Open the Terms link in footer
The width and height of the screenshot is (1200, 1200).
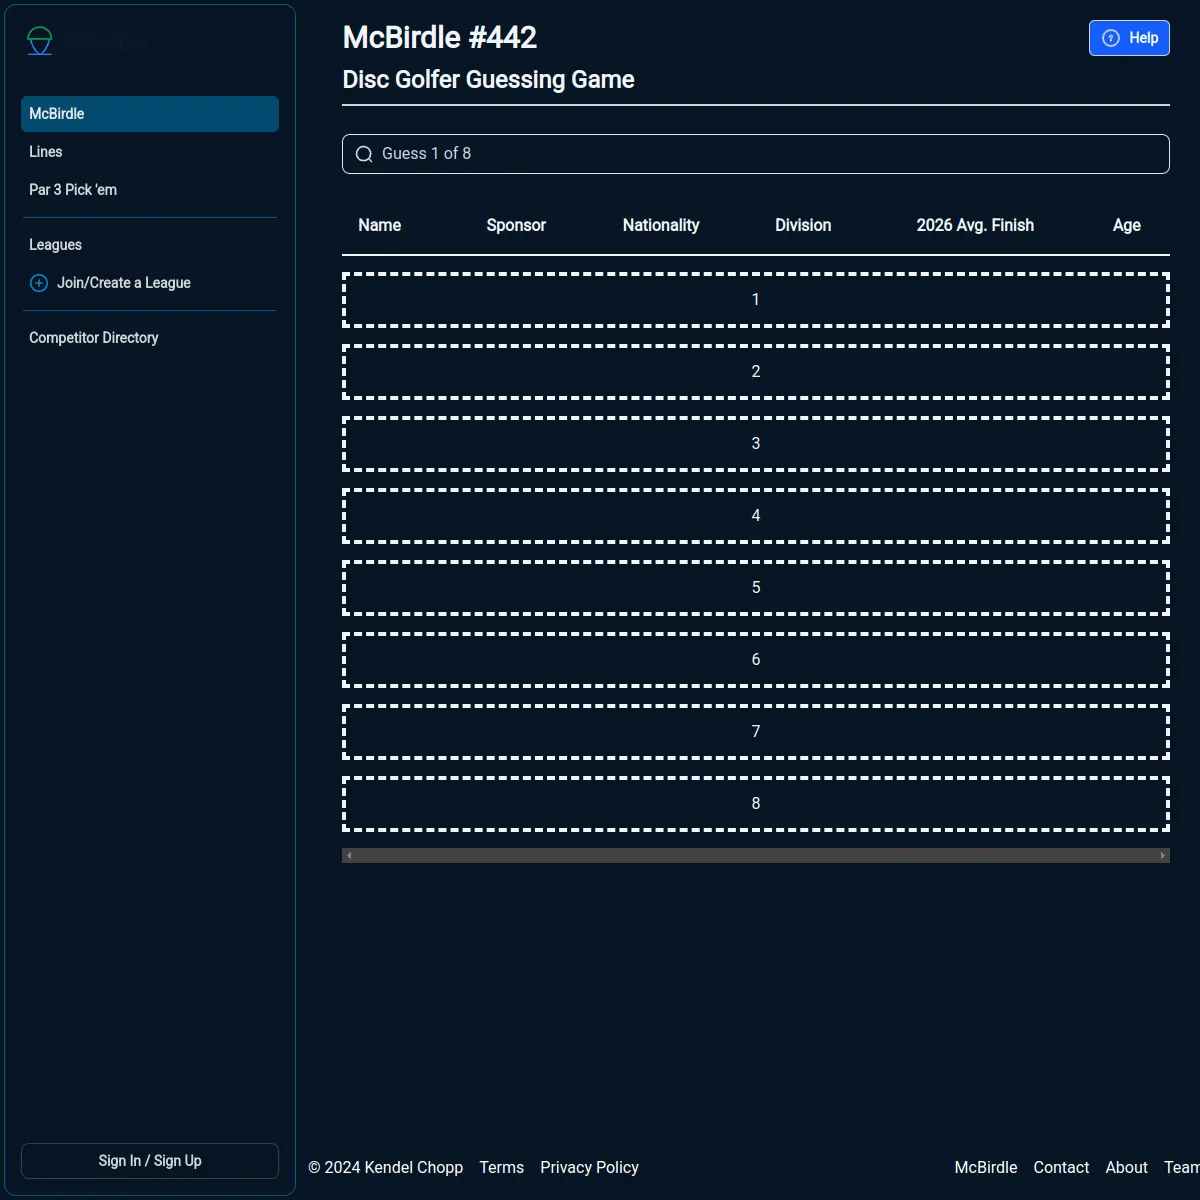click(x=502, y=1168)
